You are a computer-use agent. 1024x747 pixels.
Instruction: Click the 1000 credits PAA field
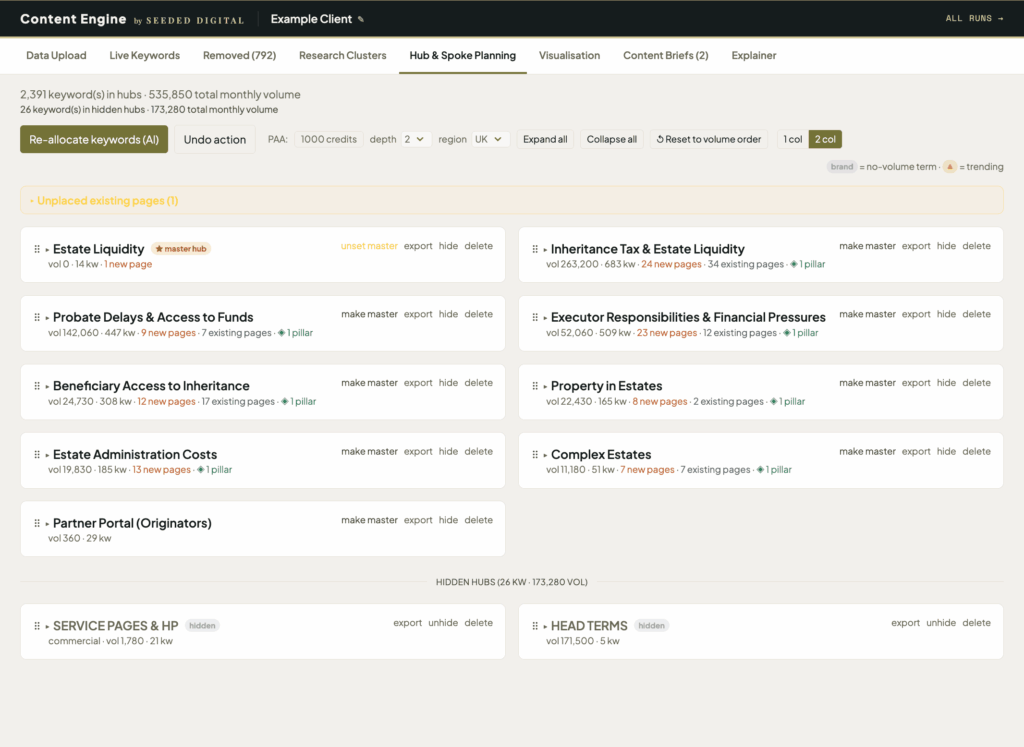click(x=328, y=139)
